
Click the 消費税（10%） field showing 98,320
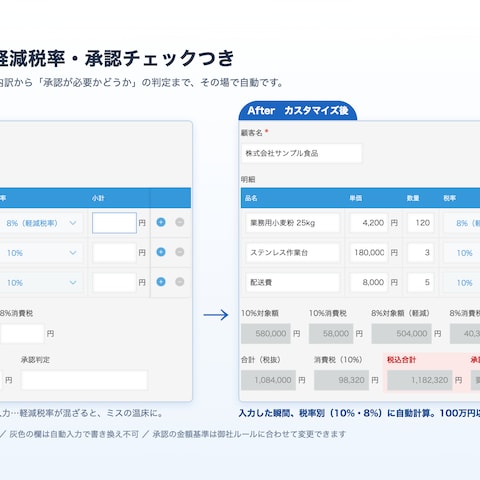click(x=341, y=380)
